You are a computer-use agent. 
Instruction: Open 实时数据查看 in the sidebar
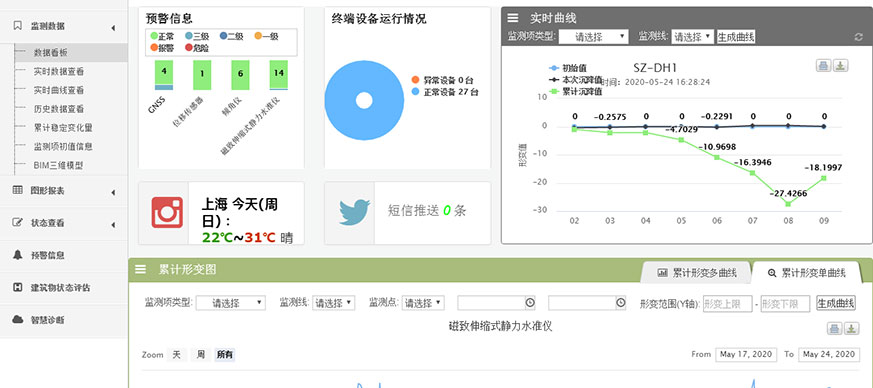[x=59, y=72]
